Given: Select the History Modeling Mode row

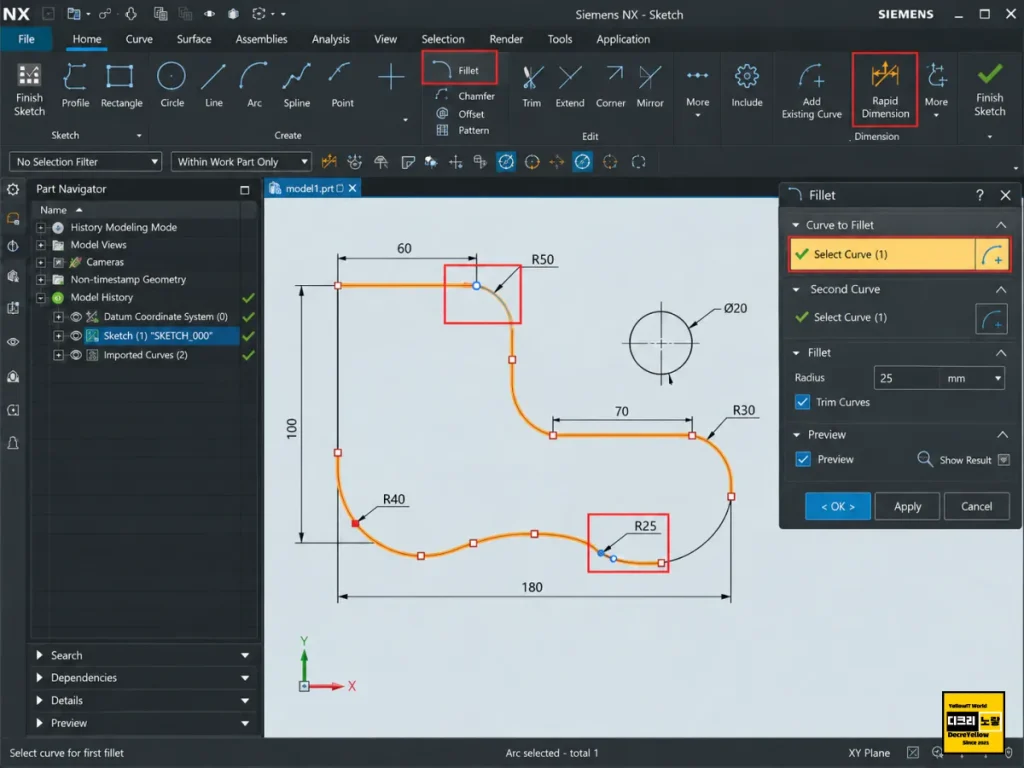Looking at the screenshot, I should point(123,227).
